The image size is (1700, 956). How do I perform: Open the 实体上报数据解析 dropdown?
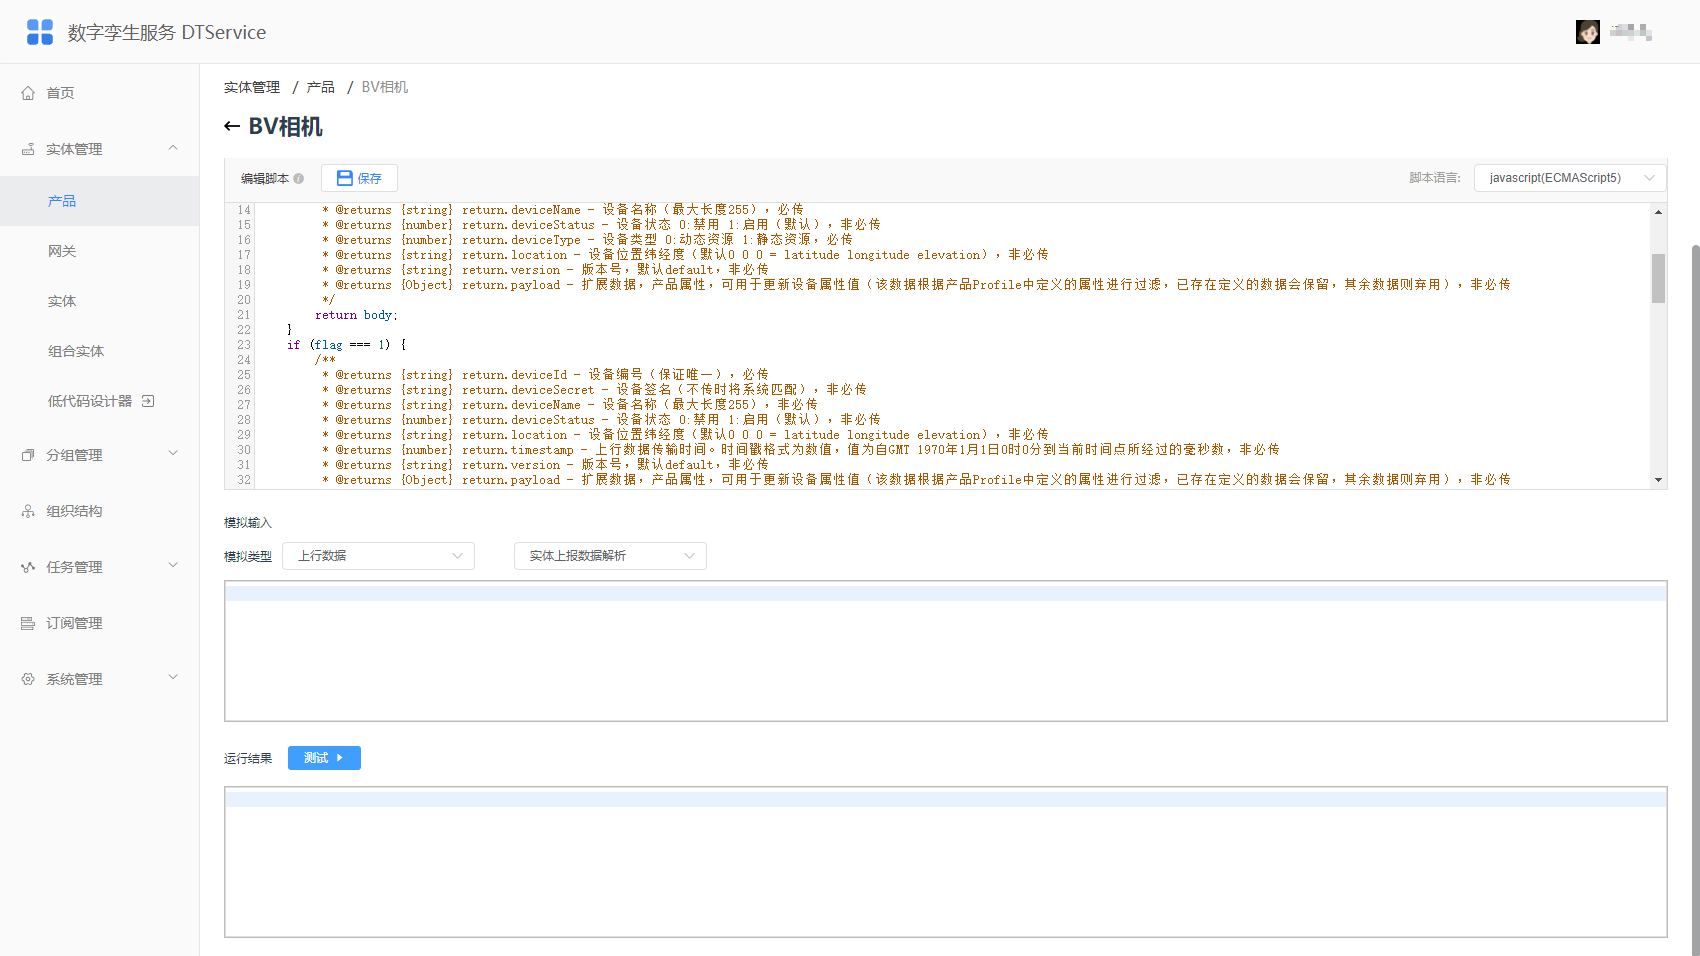[x=610, y=556]
